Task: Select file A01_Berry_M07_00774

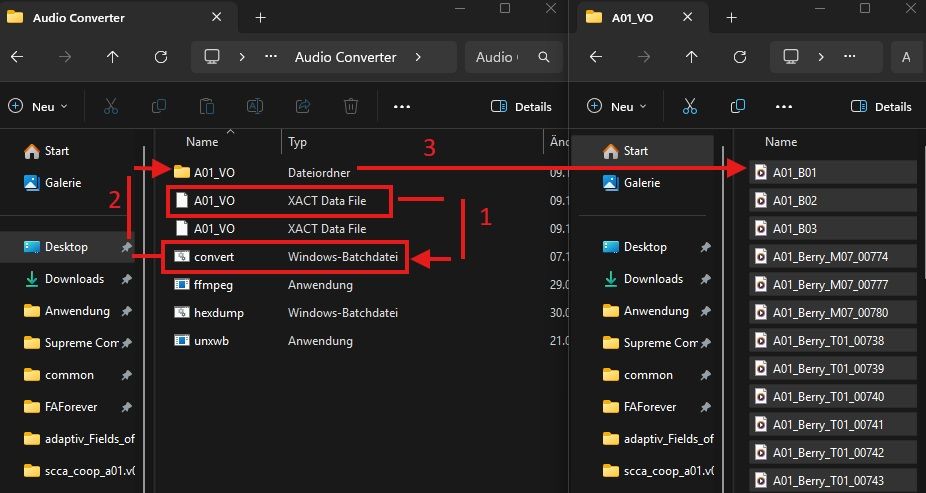Action: tap(833, 257)
